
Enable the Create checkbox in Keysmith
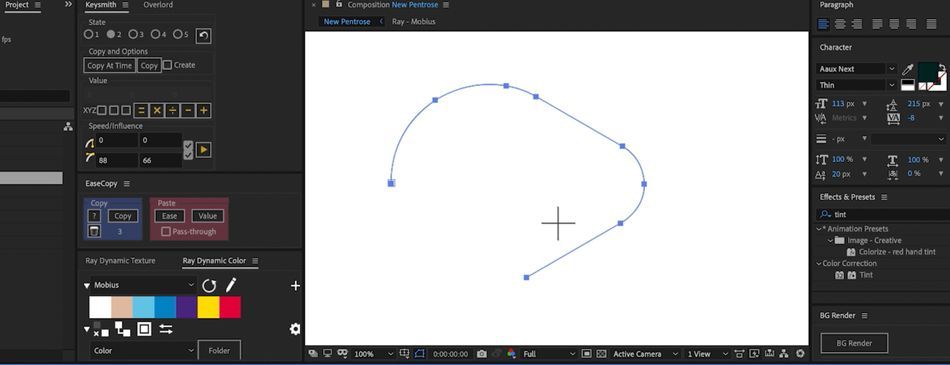(167, 65)
